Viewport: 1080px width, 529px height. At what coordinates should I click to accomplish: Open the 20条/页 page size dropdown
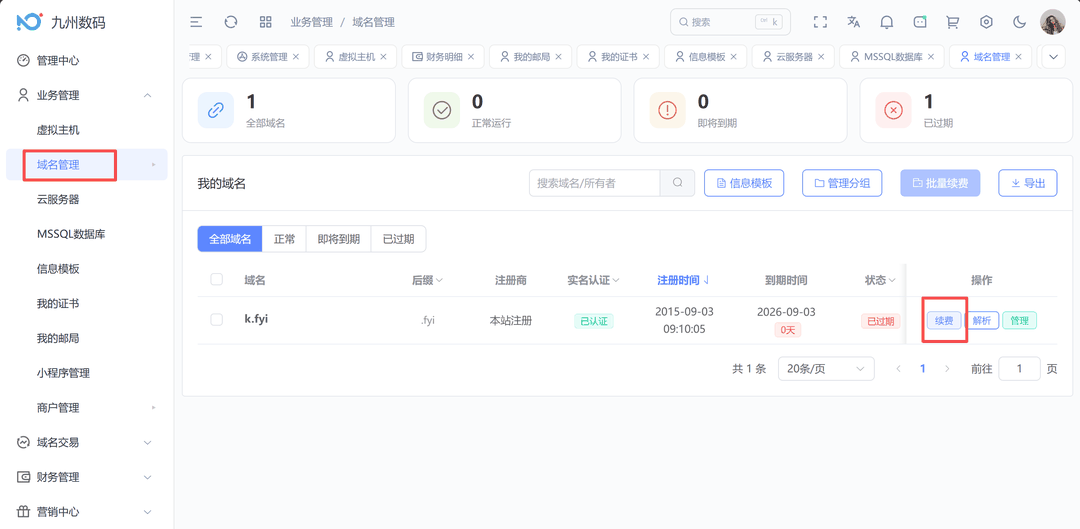click(826, 369)
